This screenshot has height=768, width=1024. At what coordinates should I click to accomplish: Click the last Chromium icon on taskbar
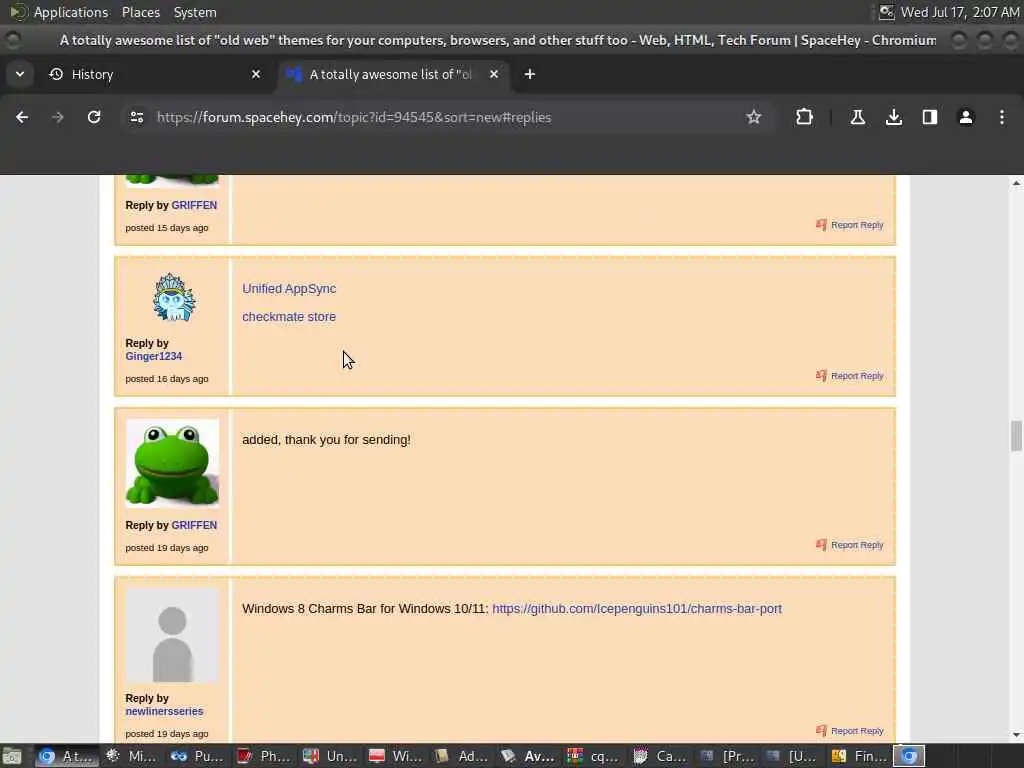click(909, 756)
